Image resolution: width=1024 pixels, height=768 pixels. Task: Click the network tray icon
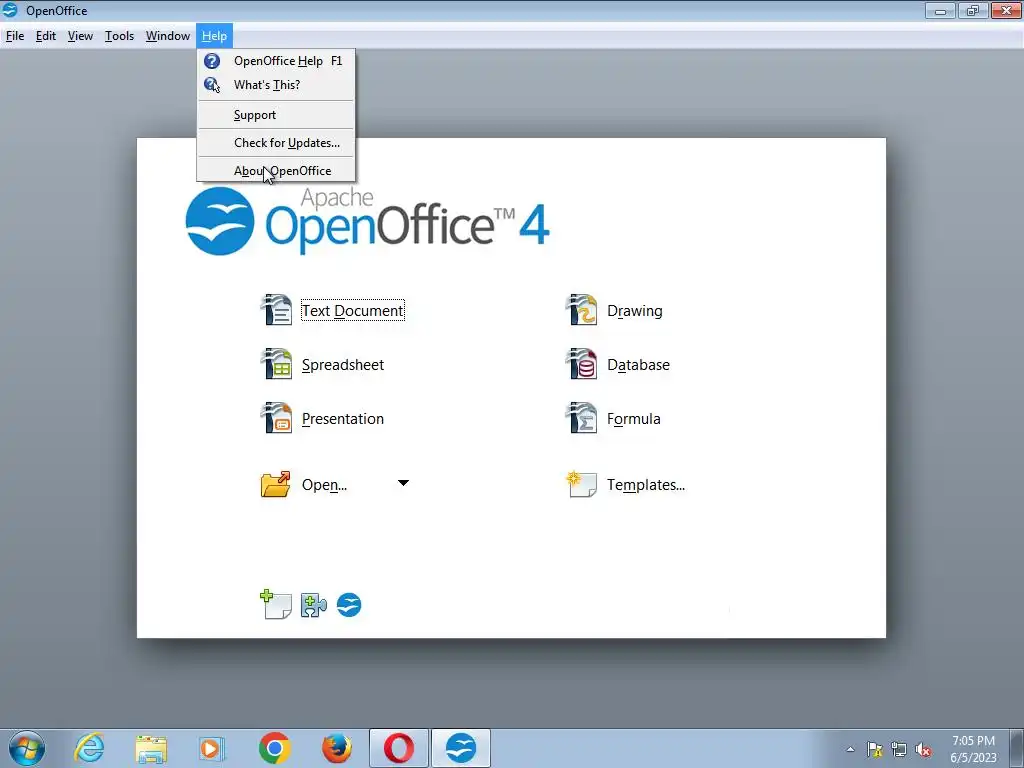point(899,749)
